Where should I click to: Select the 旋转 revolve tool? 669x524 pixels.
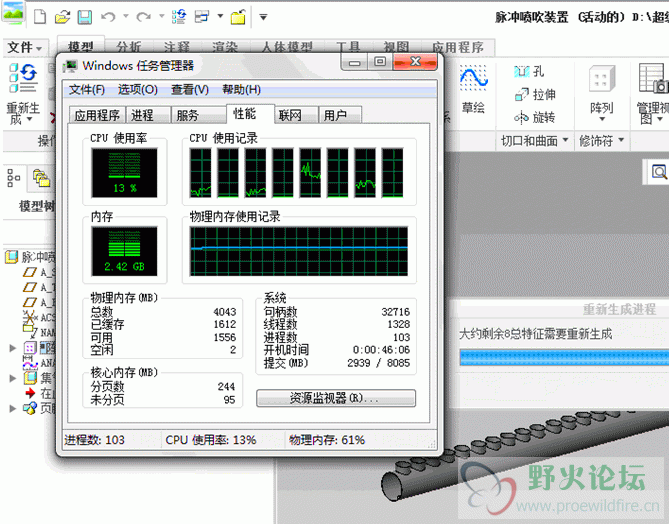point(535,117)
